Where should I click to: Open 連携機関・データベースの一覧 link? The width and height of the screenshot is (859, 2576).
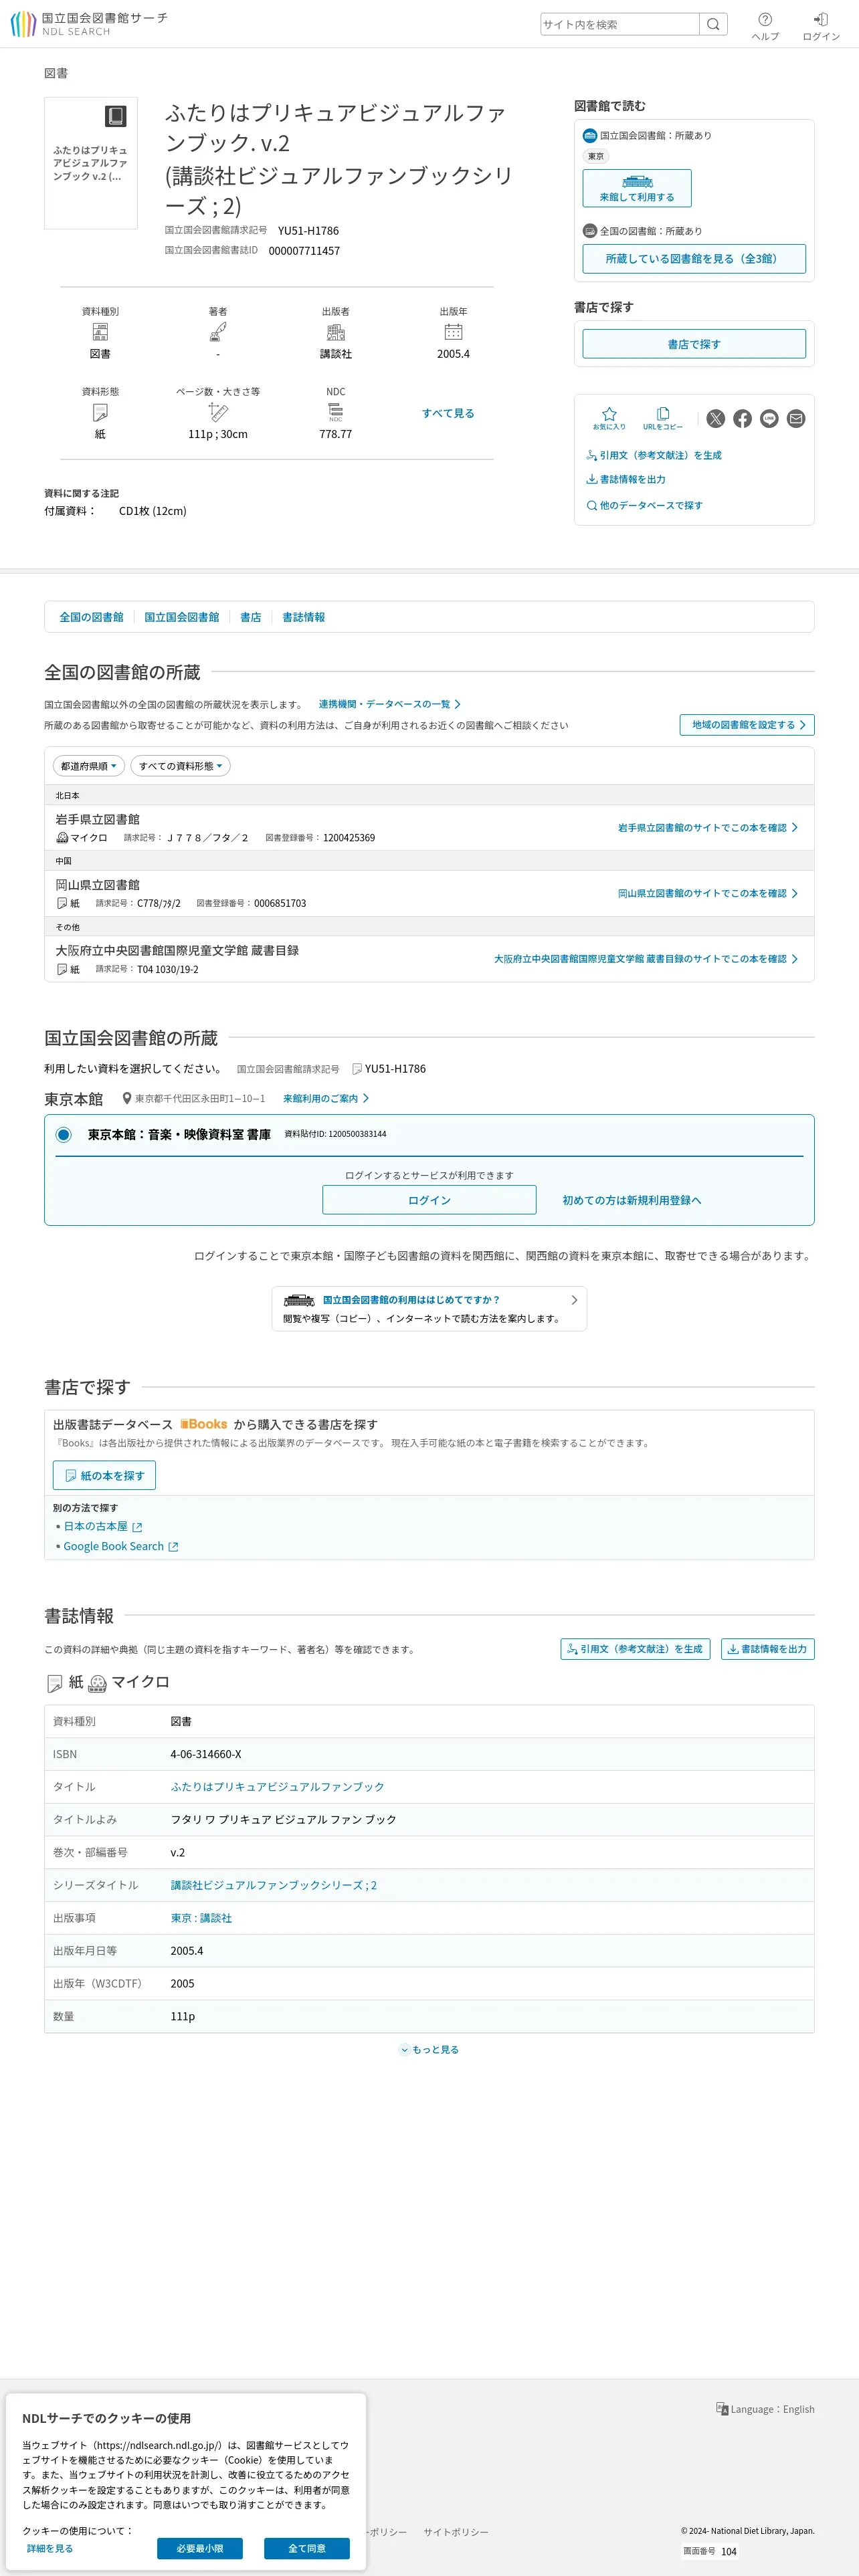[x=389, y=704]
